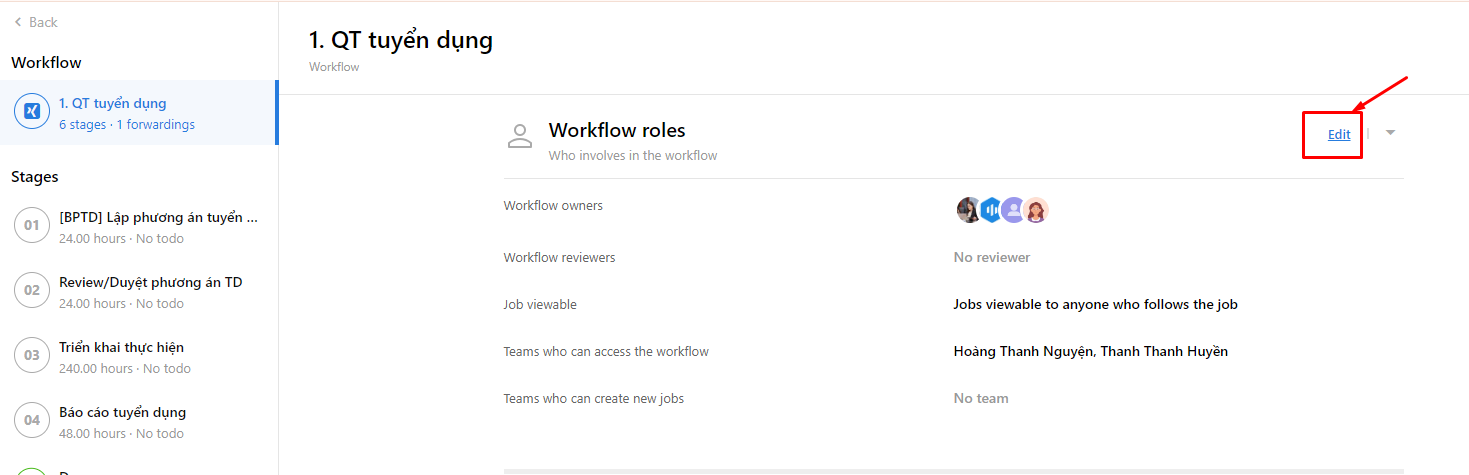Viewport: 1469px width, 475px height.
Task: Click the page title 1. QT tuyển dụng
Action: 401,41
